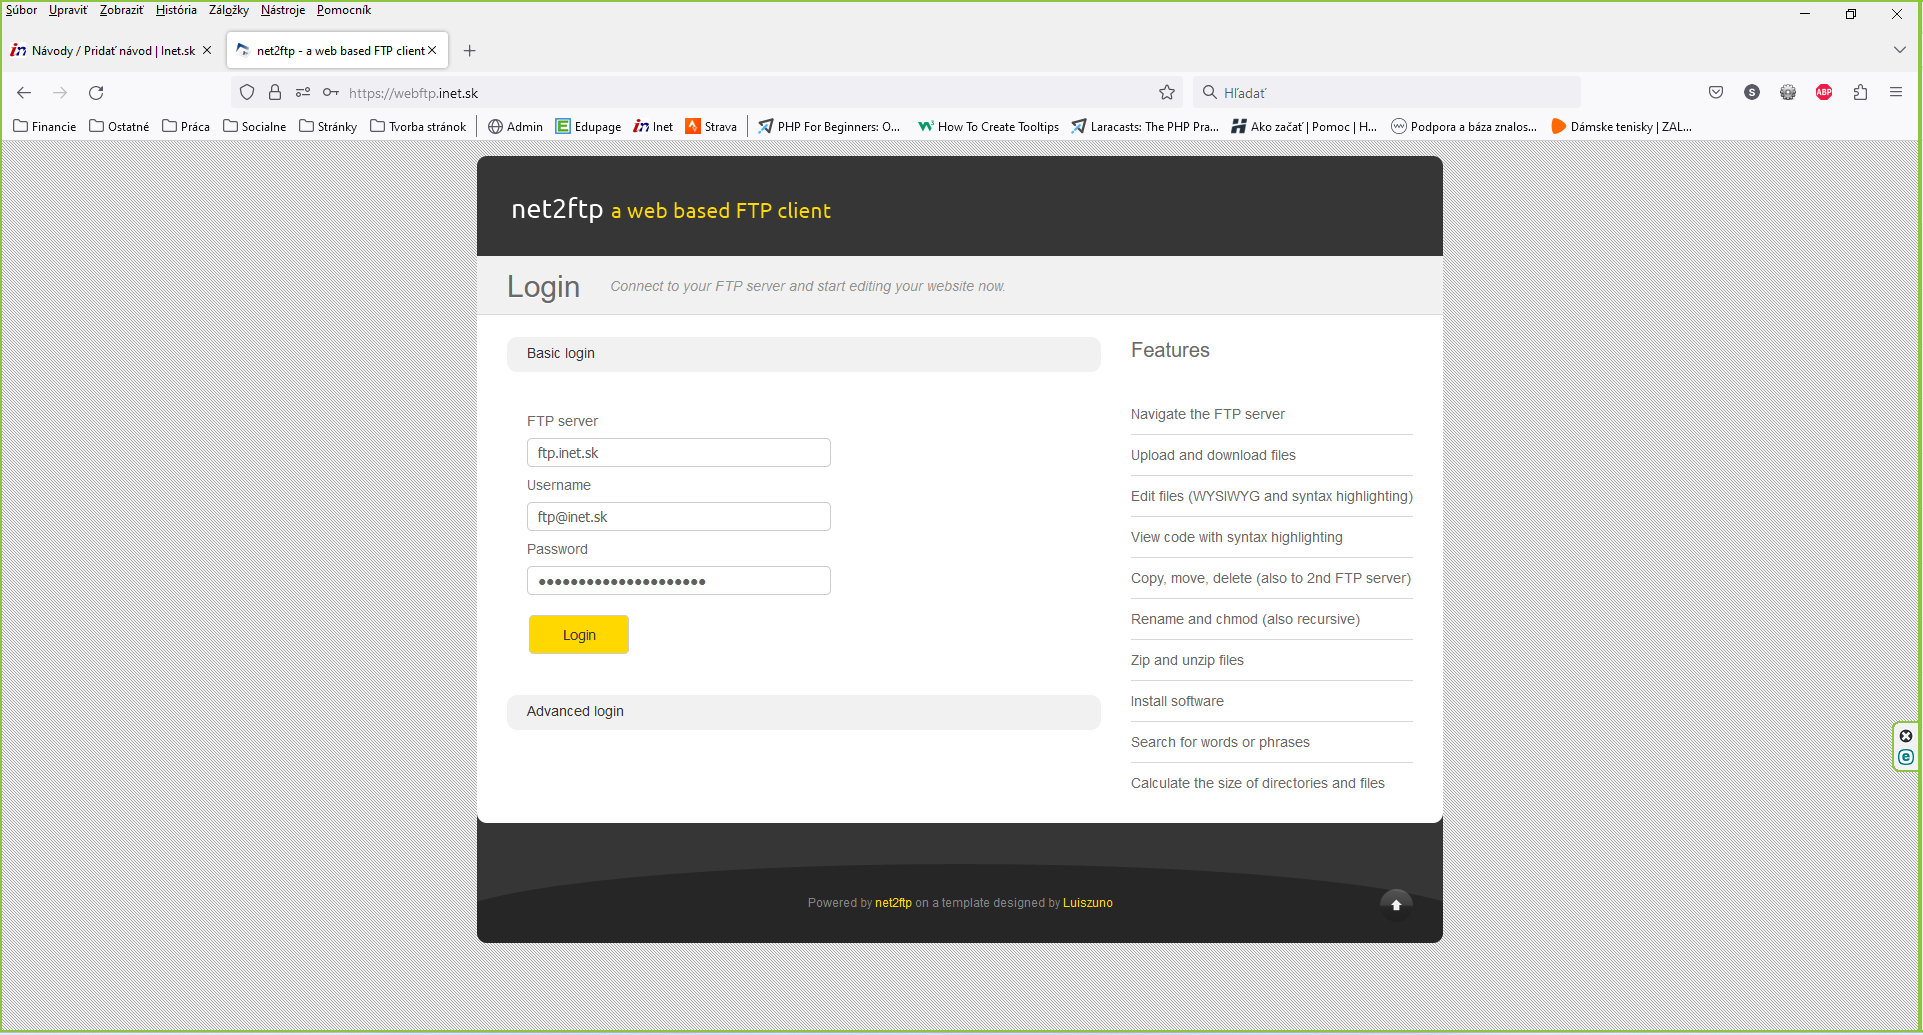
Task: Click the forward navigation arrow
Action: [x=60, y=93]
